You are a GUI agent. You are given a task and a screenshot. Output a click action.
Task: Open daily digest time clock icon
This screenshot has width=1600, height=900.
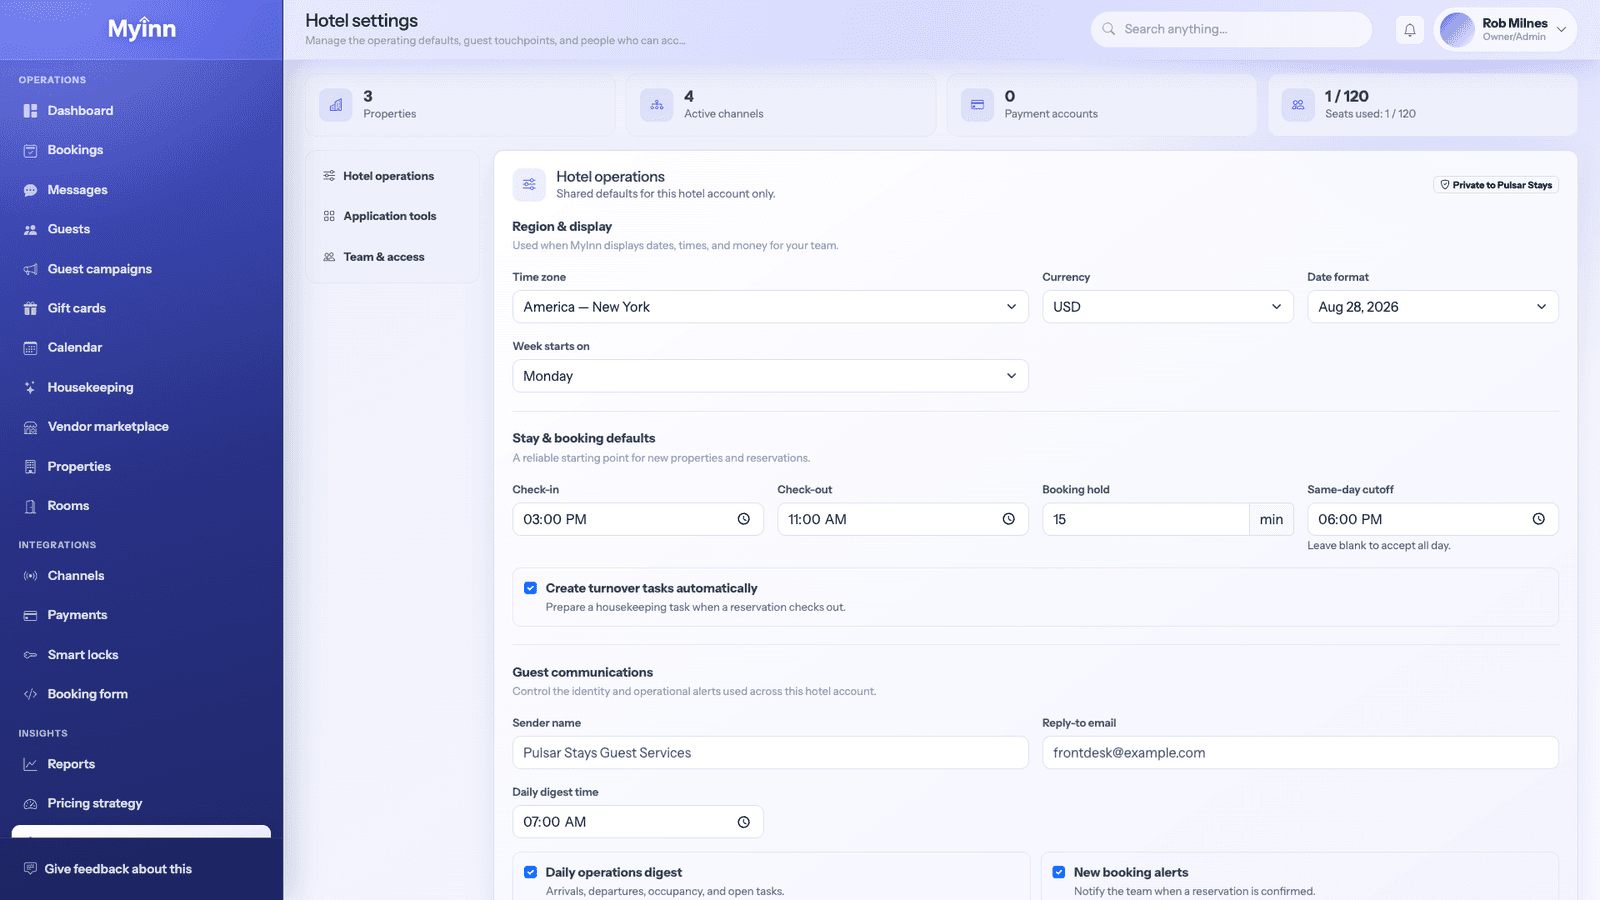coord(743,822)
